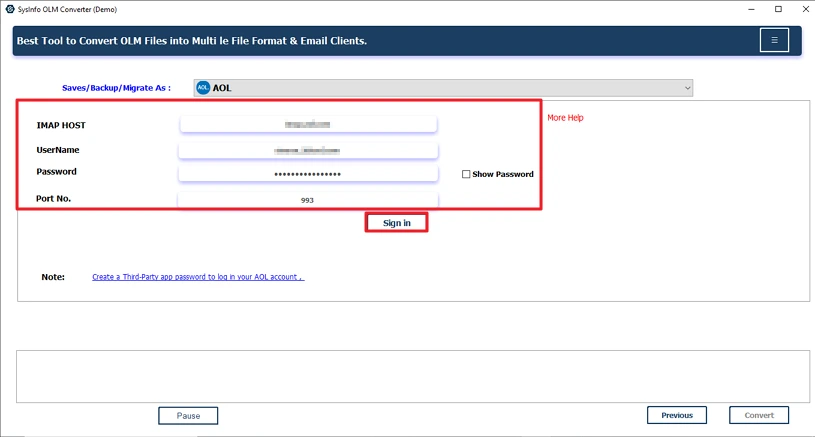The height and width of the screenshot is (437, 815).
Task: Minimize the SysInfo OLM Converter window
Action: tap(751, 9)
